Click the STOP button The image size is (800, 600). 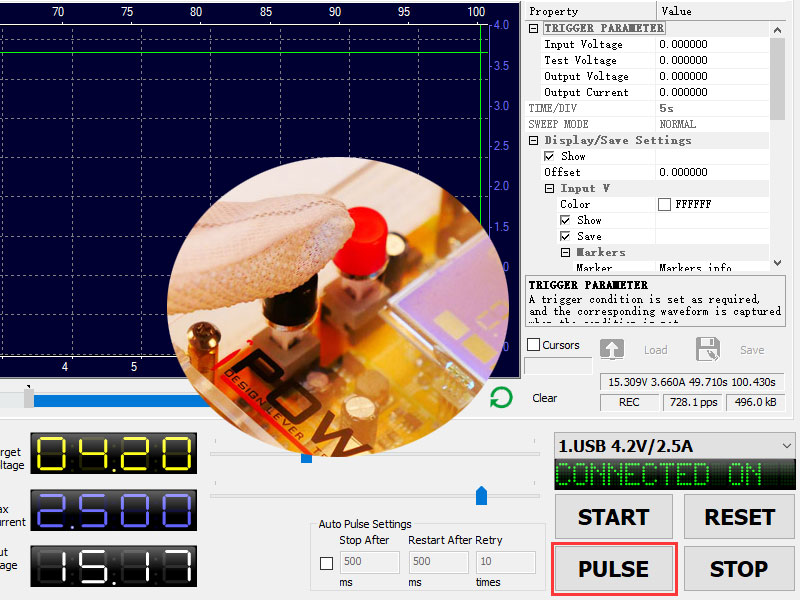(738, 569)
